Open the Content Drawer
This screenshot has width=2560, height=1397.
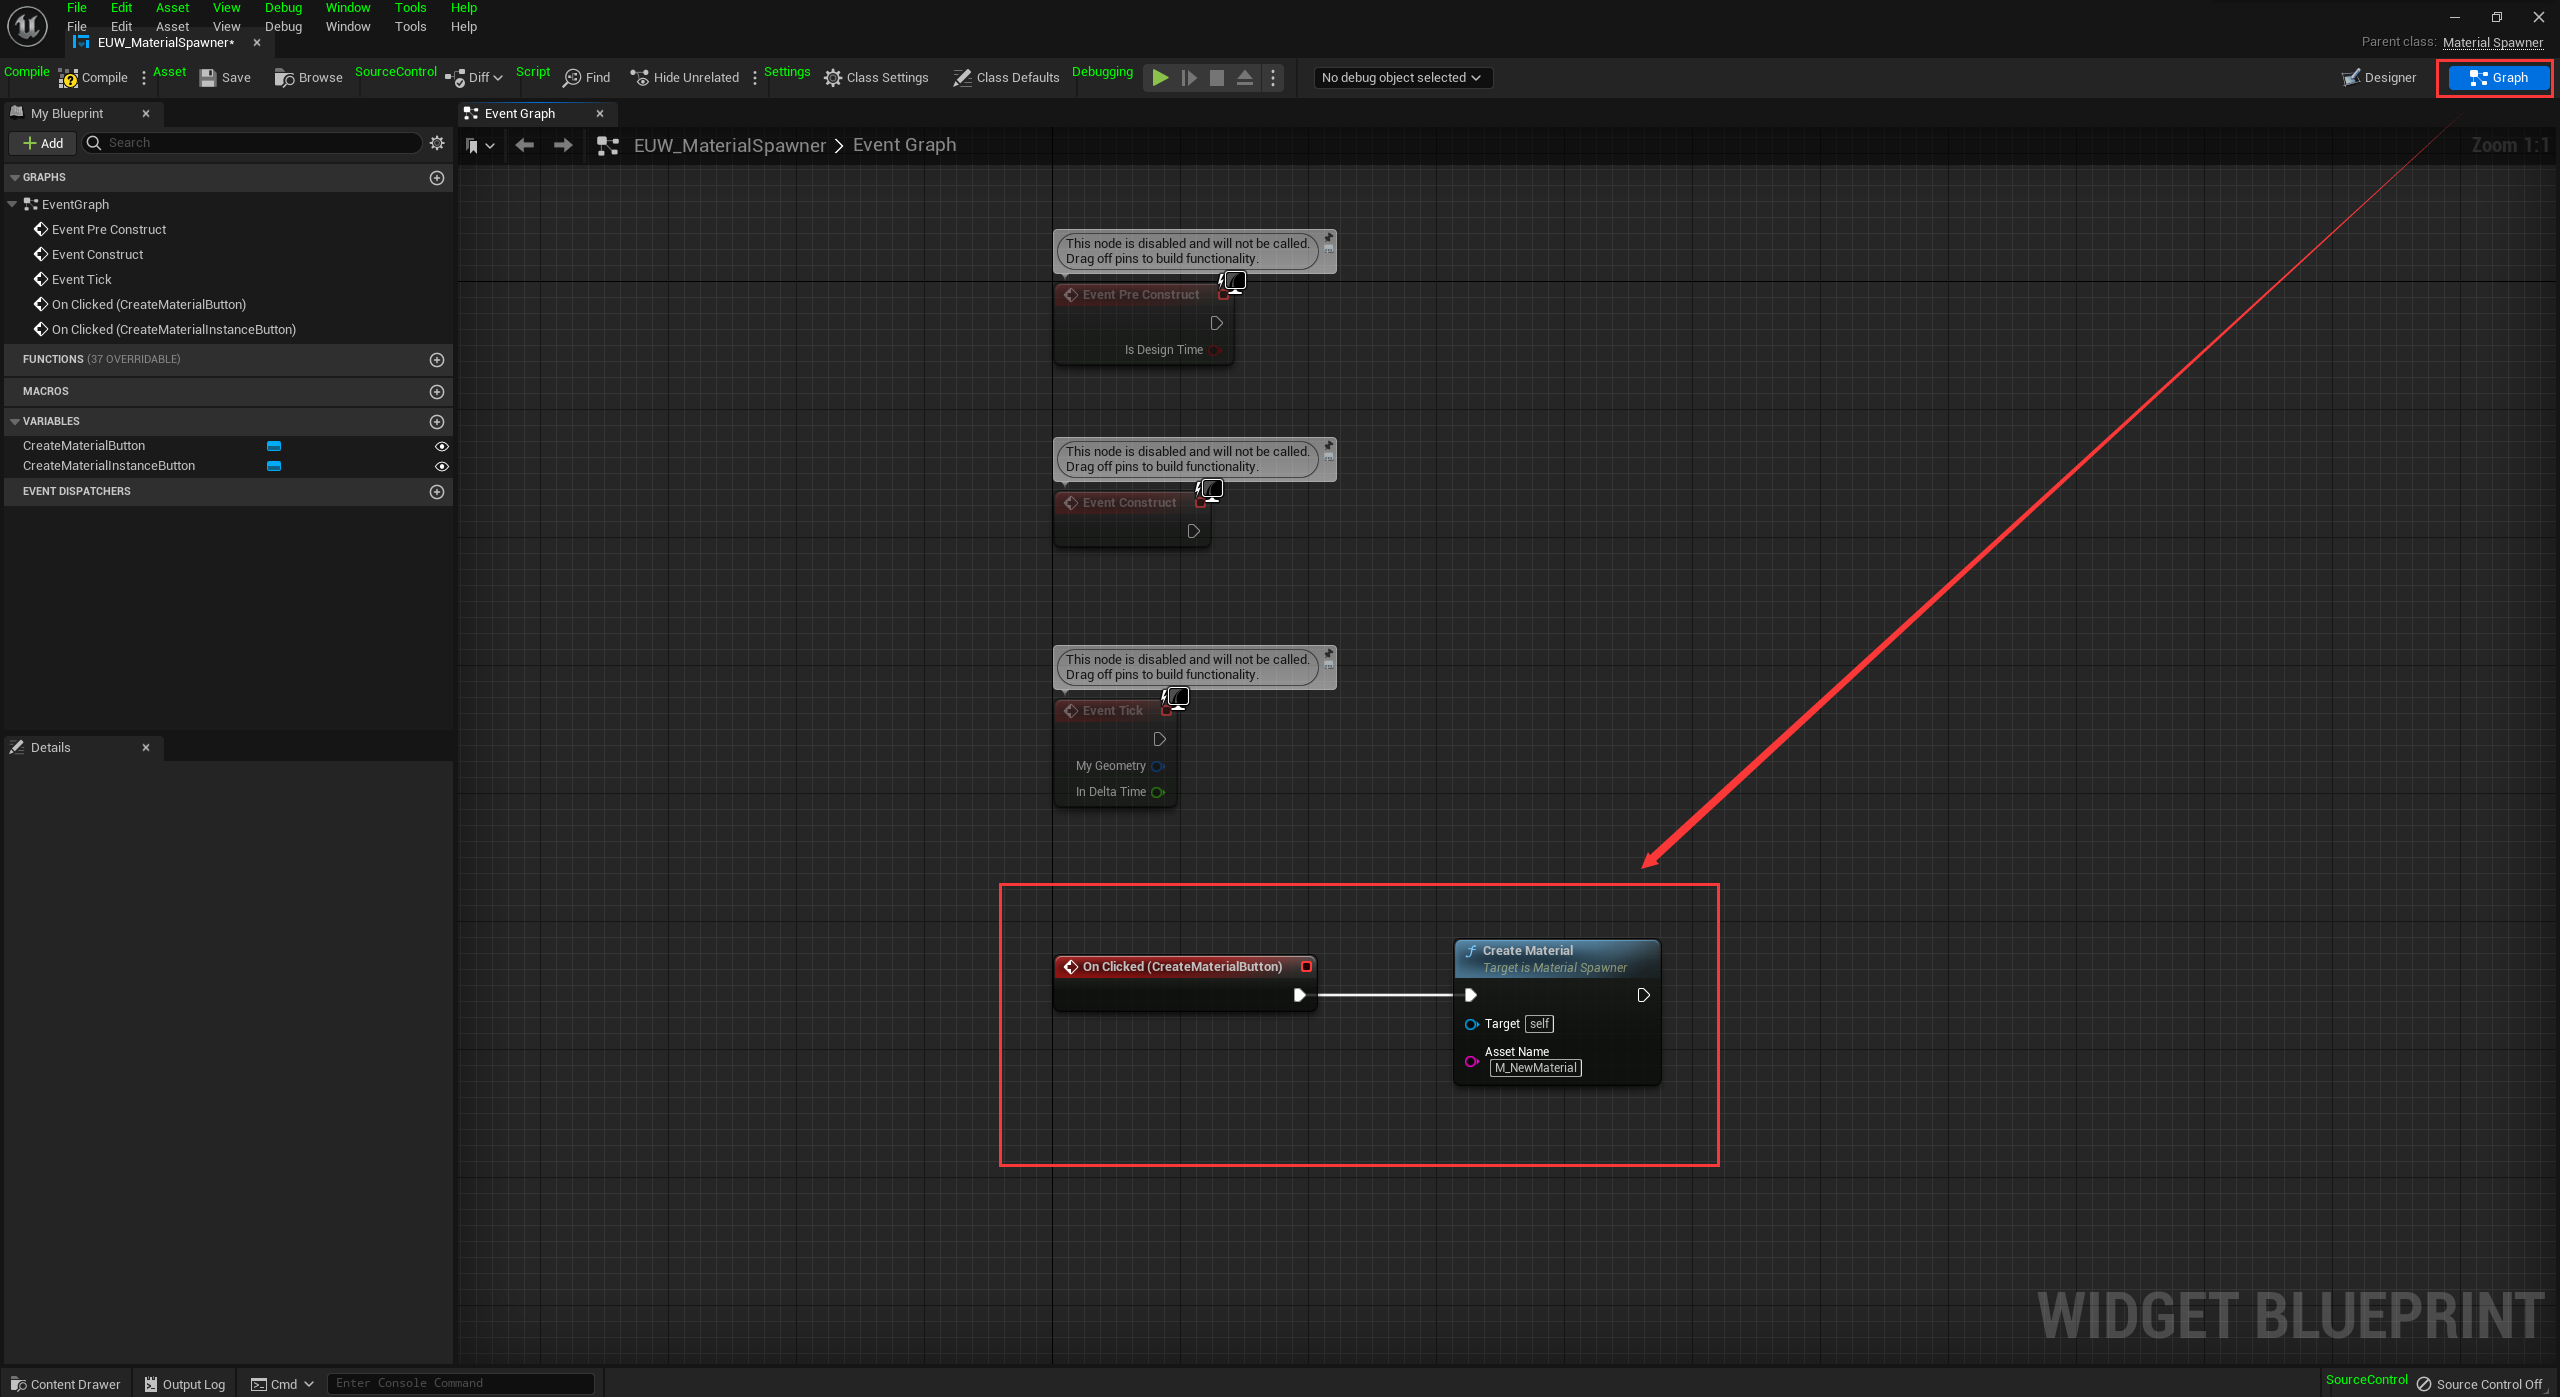click(66, 1384)
